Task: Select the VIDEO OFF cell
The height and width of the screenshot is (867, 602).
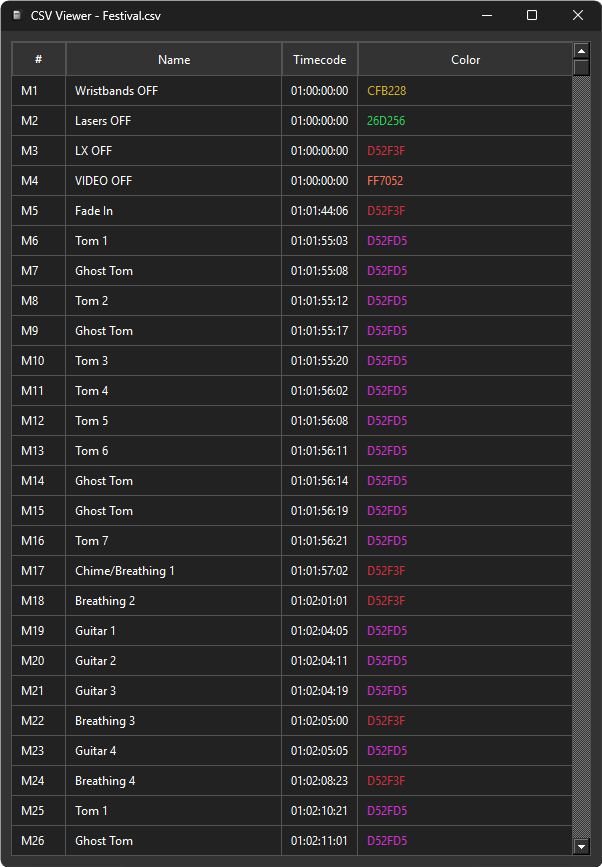Action: click(x=174, y=181)
